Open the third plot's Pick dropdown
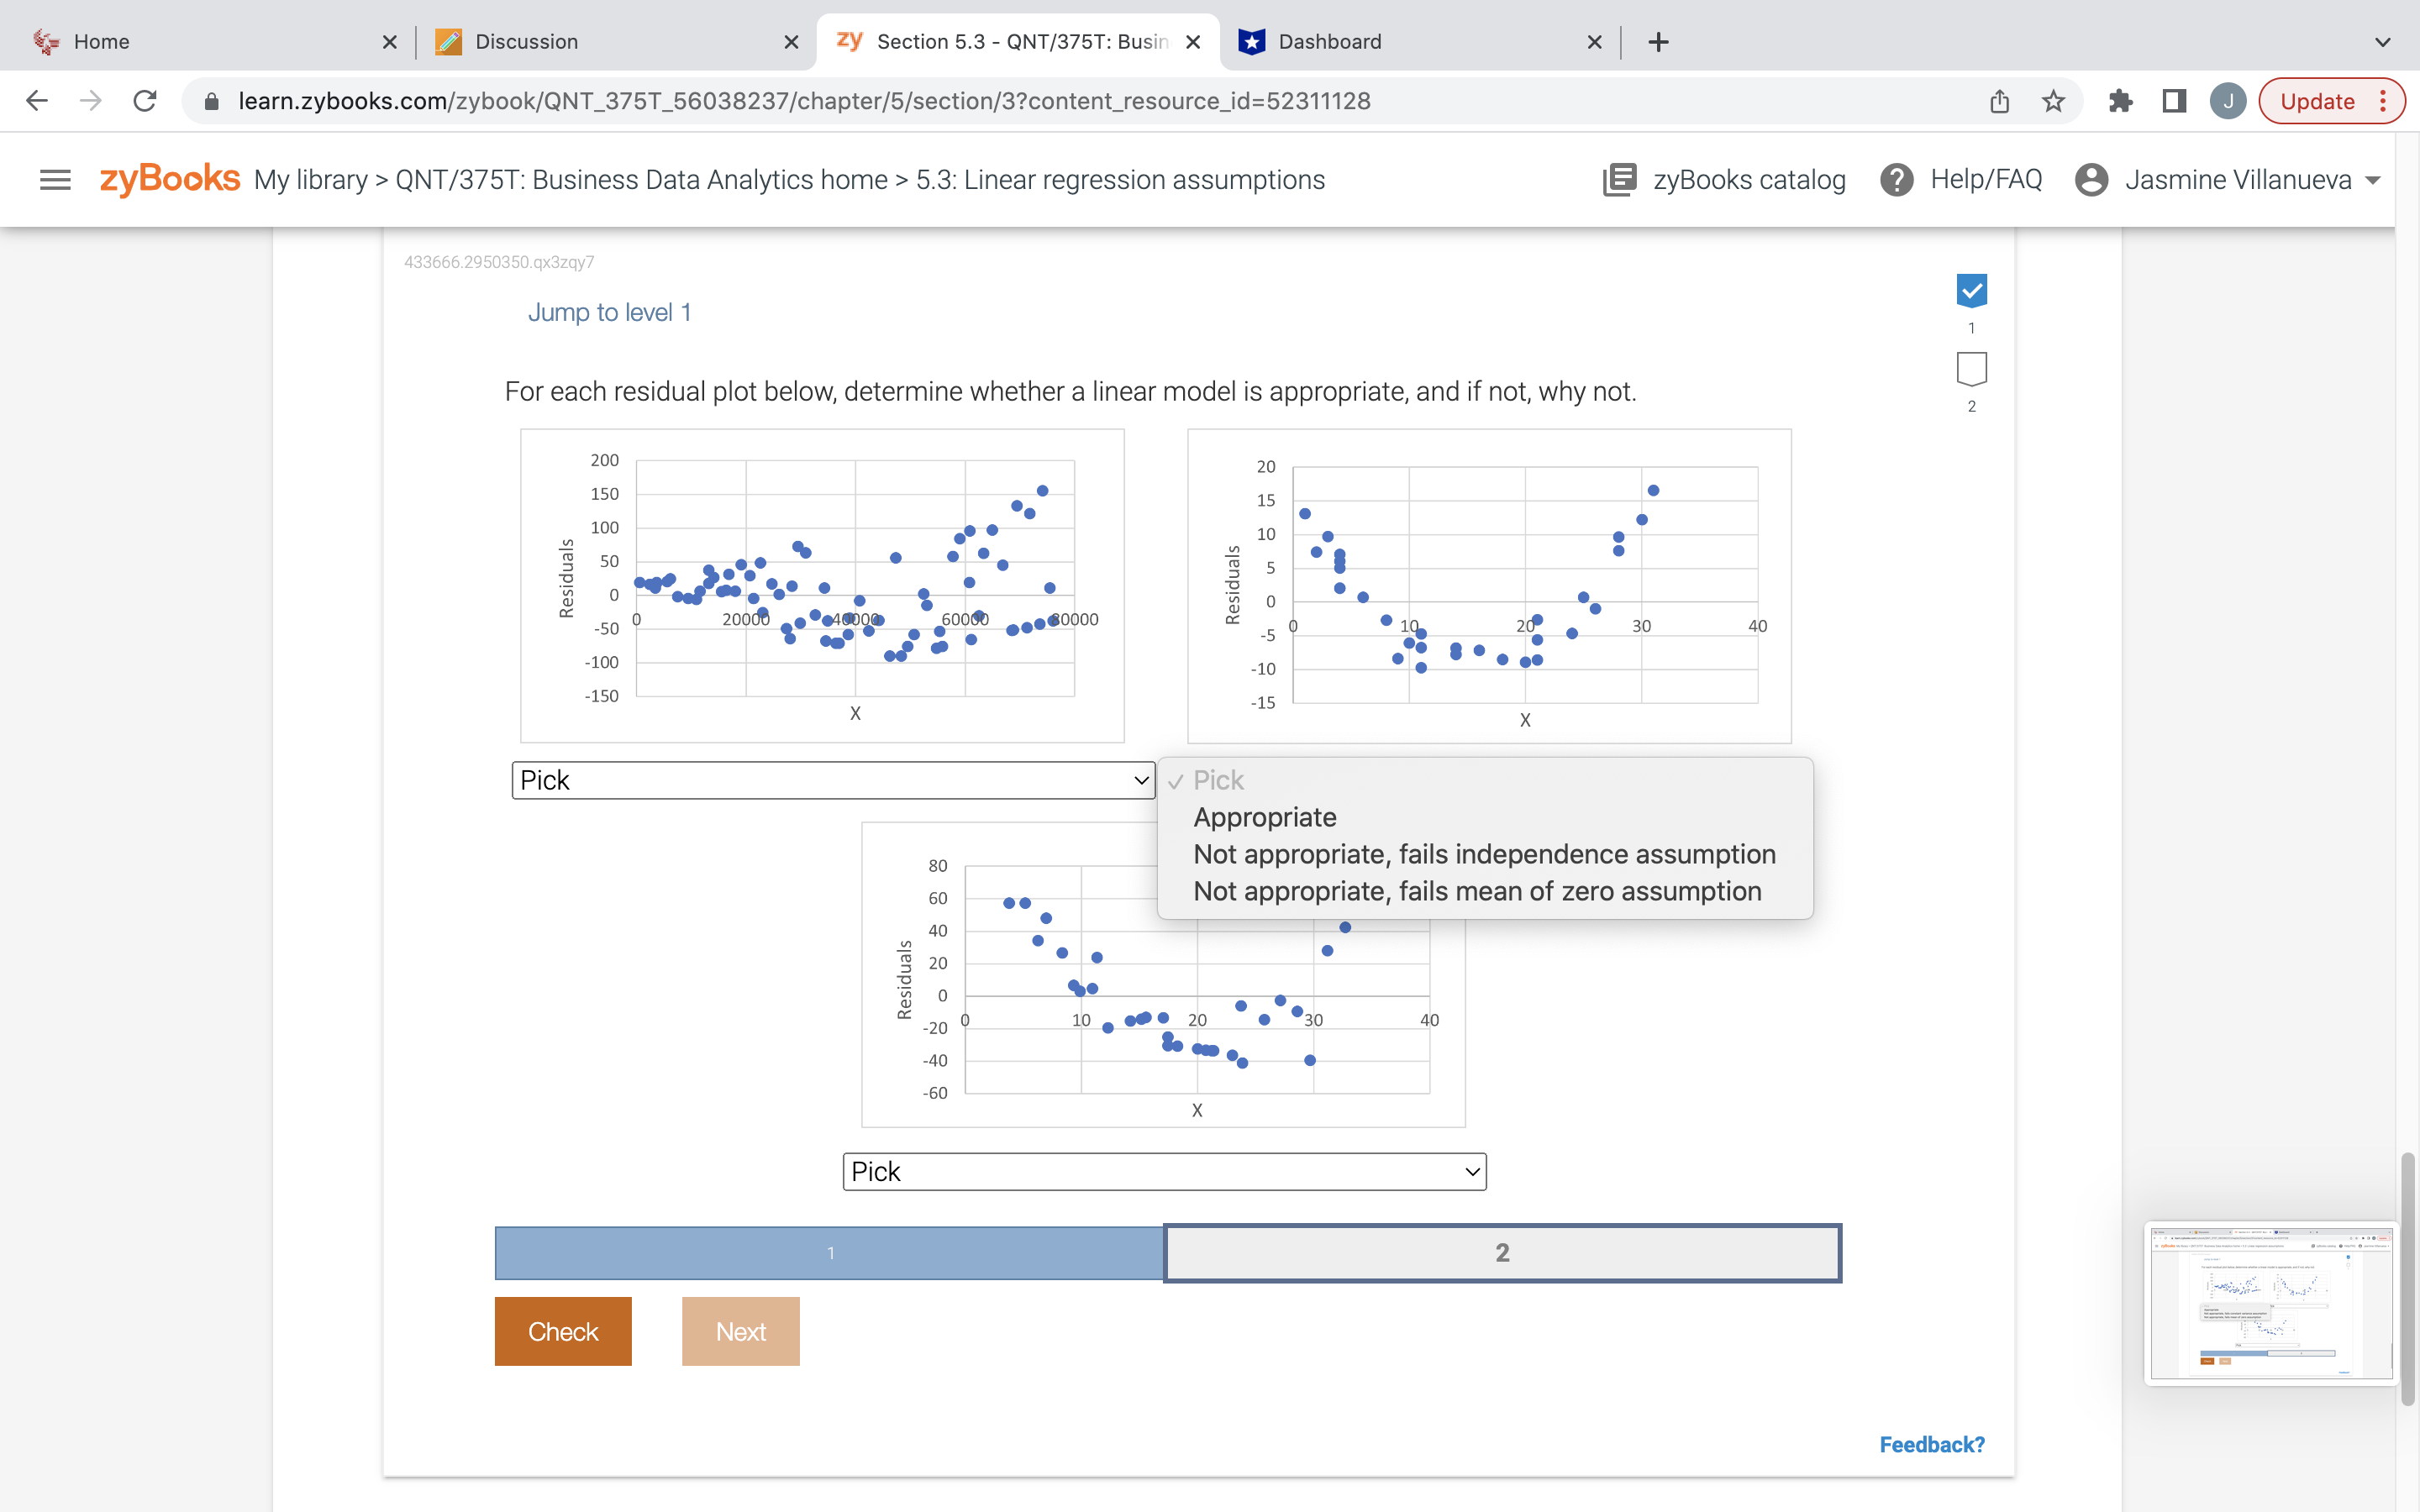 [1164, 1171]
